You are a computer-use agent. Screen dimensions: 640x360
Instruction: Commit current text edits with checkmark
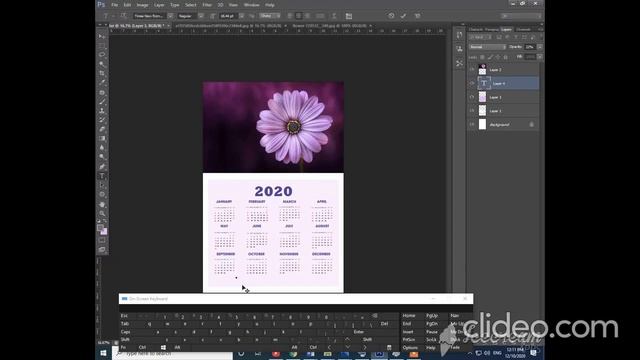point(403,16)
